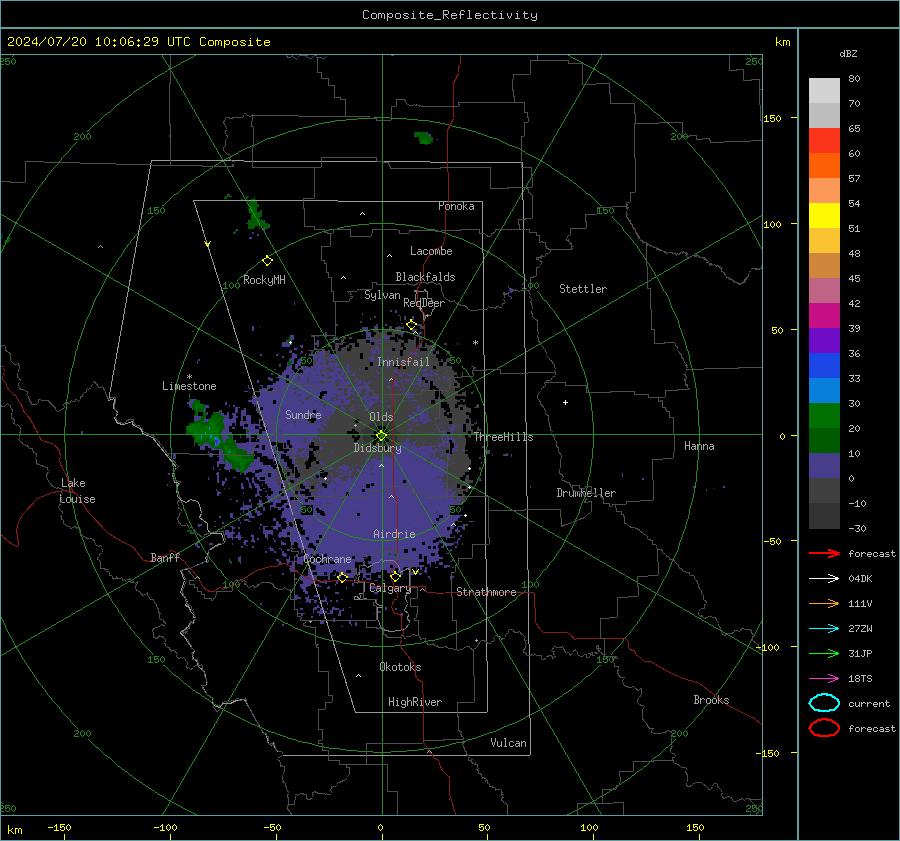The width and height of the screenshot is (900, 841).
Task: Click the Ponoka town label
Action: (x=456, y=206)
